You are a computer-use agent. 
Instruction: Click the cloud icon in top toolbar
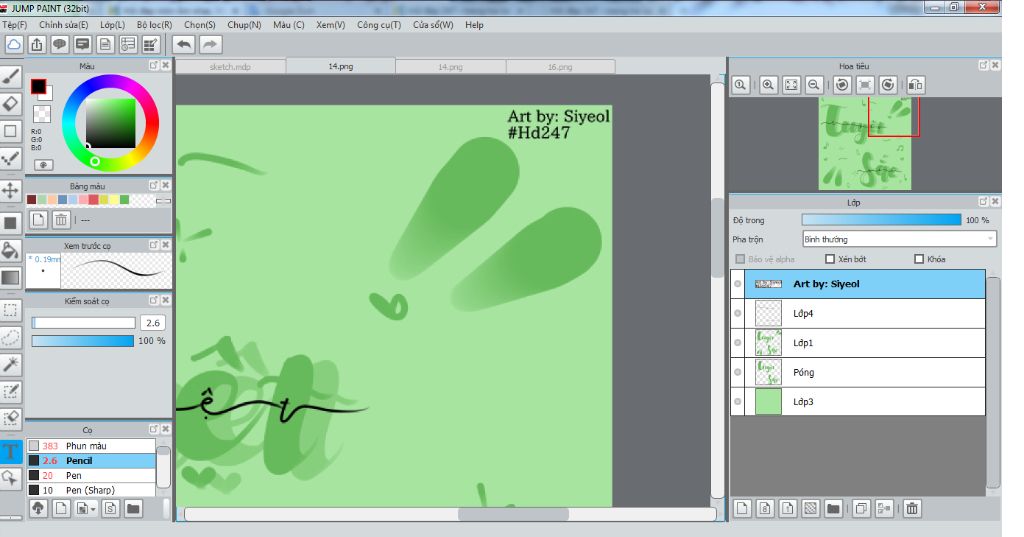(x=14, y=44)
